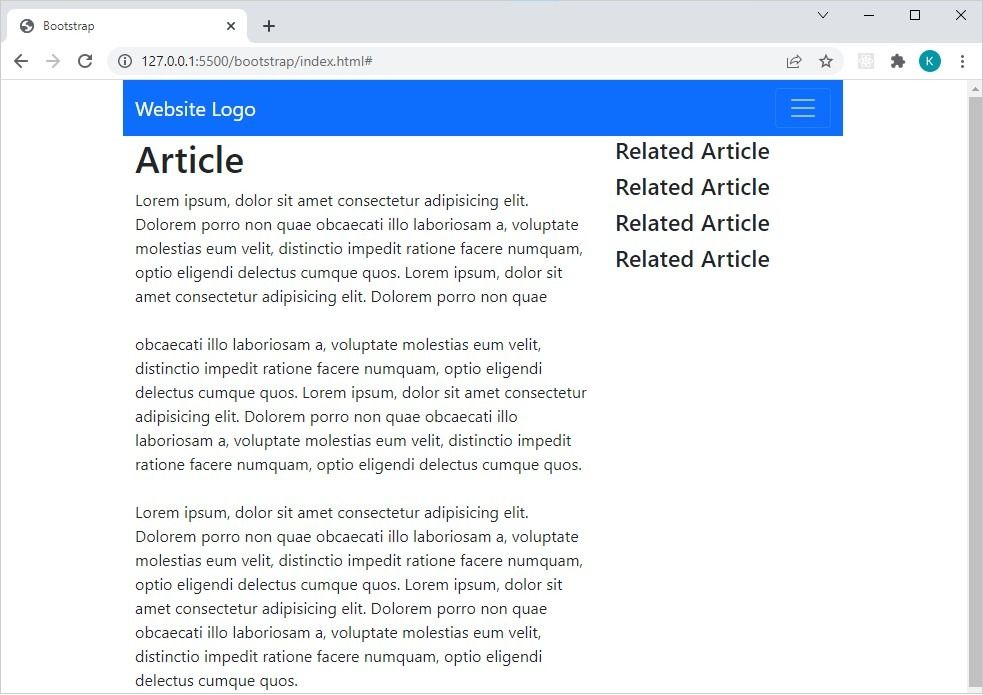Click the Article main heading
The image size is (983, 695).
click(x=189, y=160)
